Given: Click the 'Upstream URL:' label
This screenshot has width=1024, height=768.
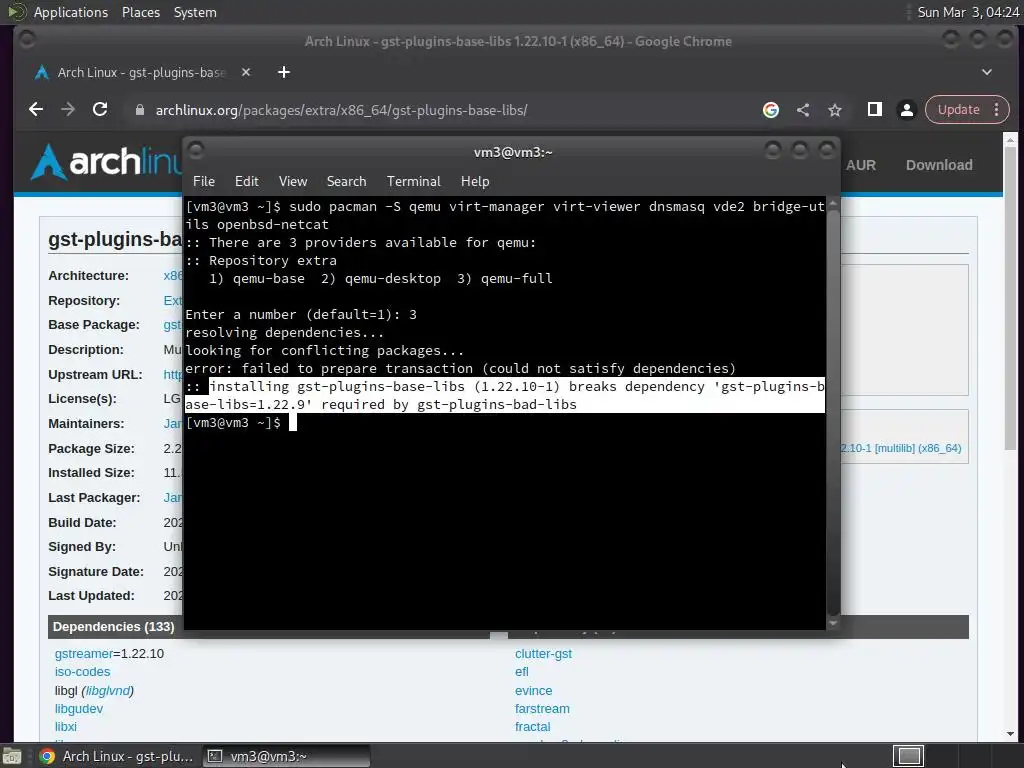Looking at the screenshot, I should tap(95, 375).
